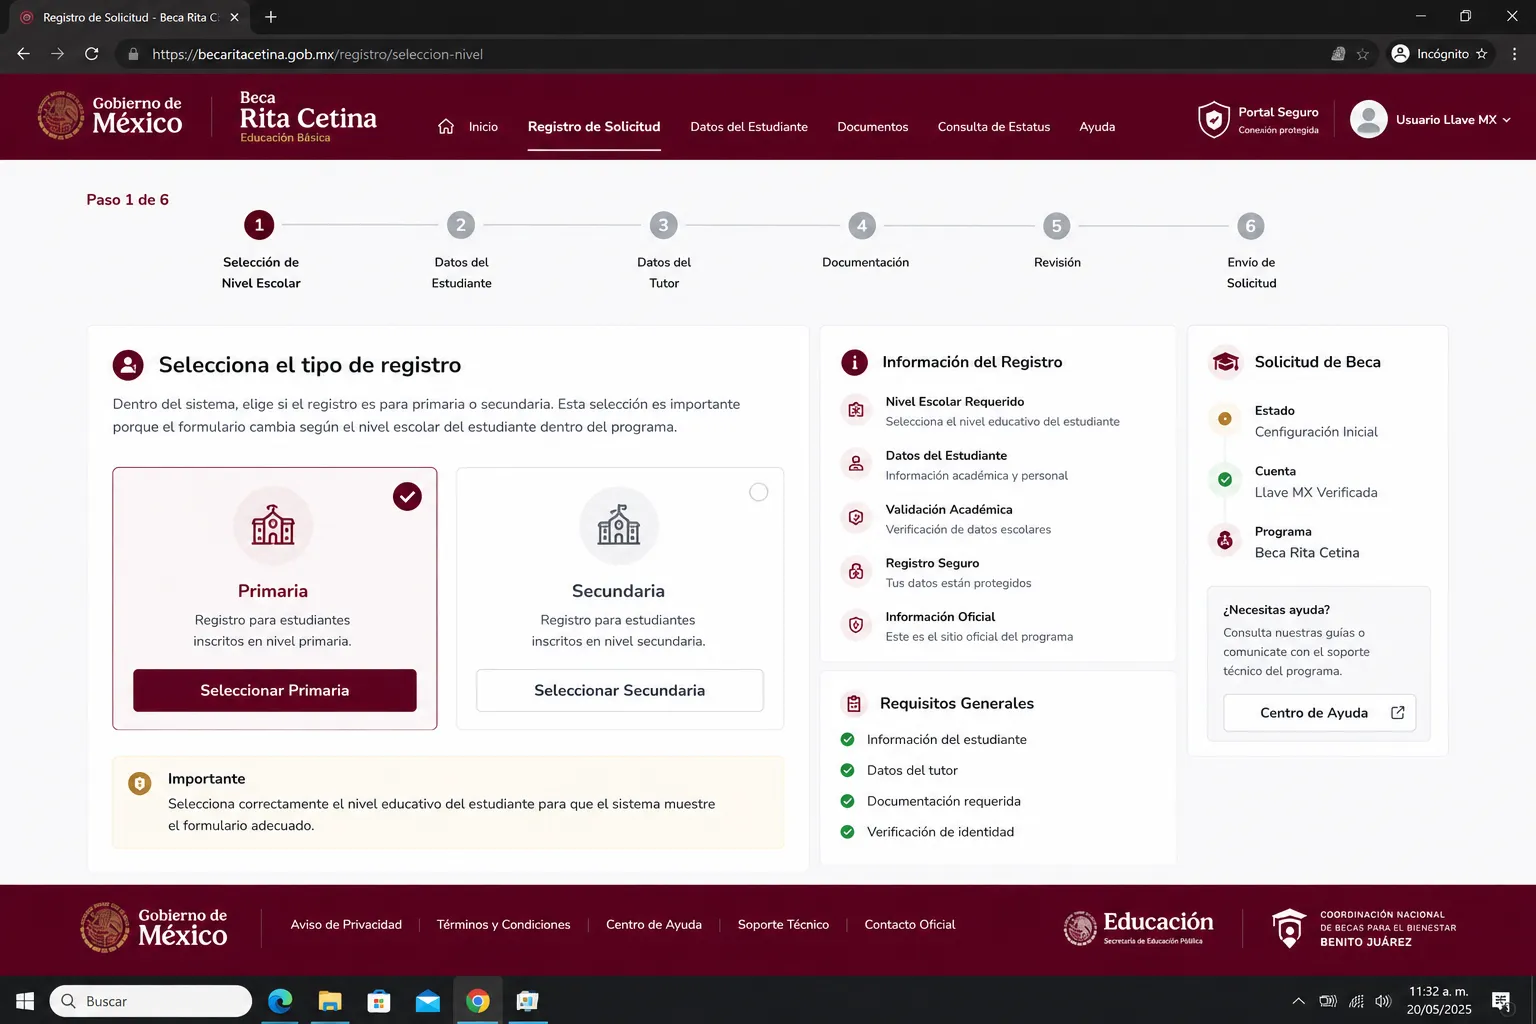Jump to step 4 Documentación
Viewport: 1536px width, 1024px height.
click(862, 225)
